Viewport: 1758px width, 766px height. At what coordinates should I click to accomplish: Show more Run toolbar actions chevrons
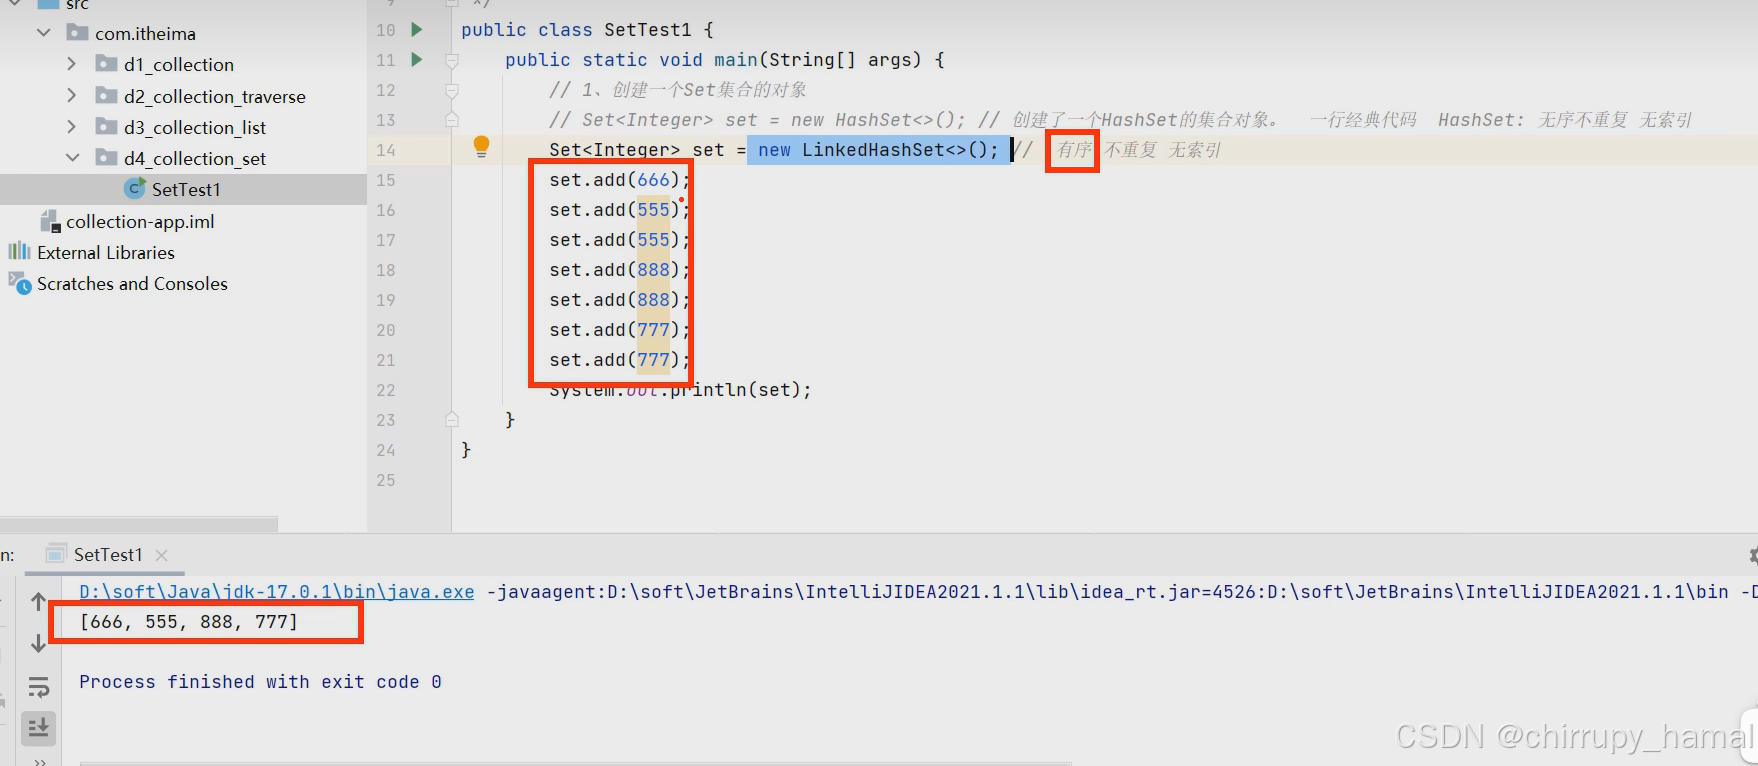tap(40, 761)
